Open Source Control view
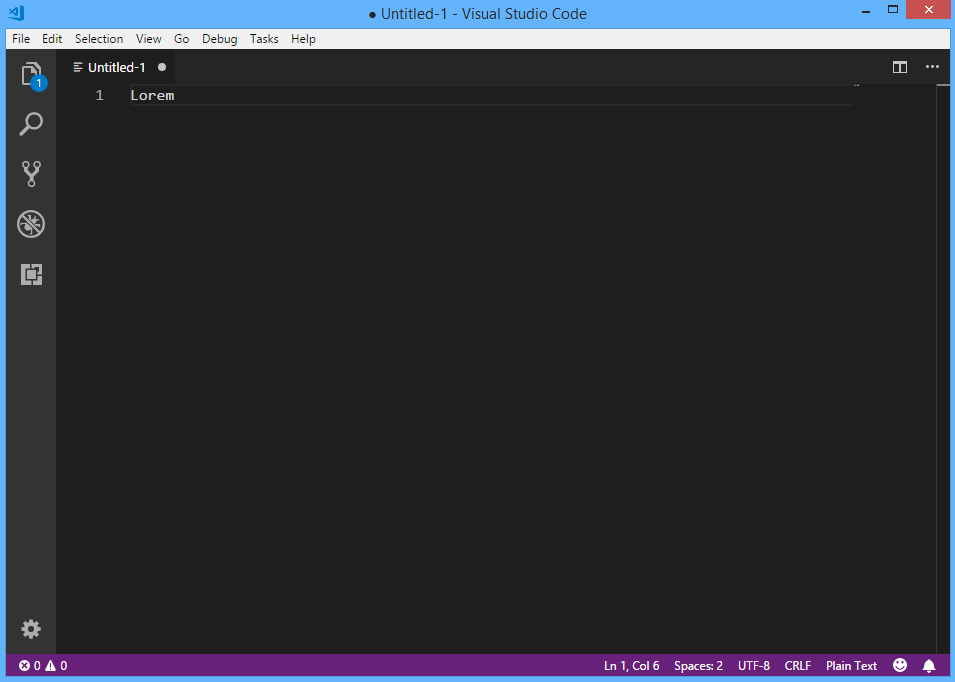The width and height of the screenshot is (955, 682). [31, 174]
